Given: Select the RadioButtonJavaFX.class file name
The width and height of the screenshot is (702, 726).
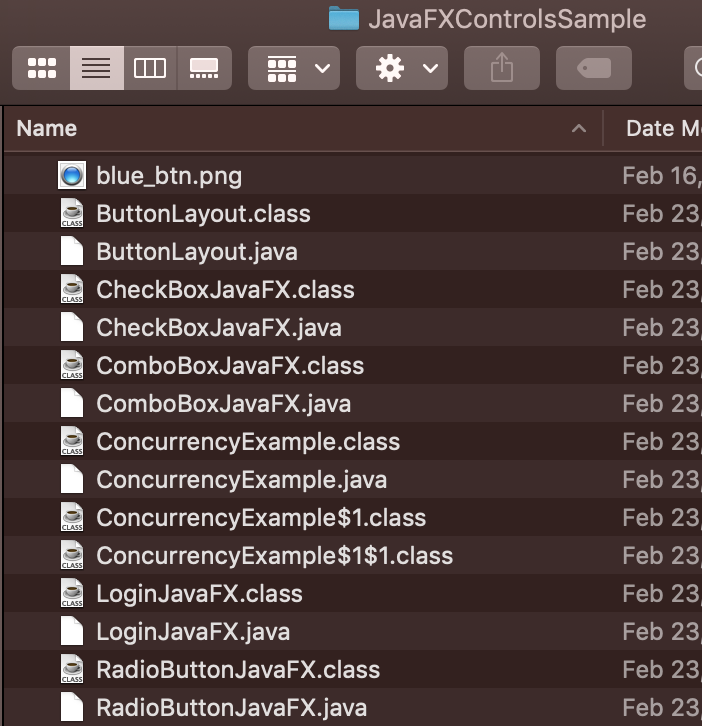Looking at the screenshot, I should 238,670.
